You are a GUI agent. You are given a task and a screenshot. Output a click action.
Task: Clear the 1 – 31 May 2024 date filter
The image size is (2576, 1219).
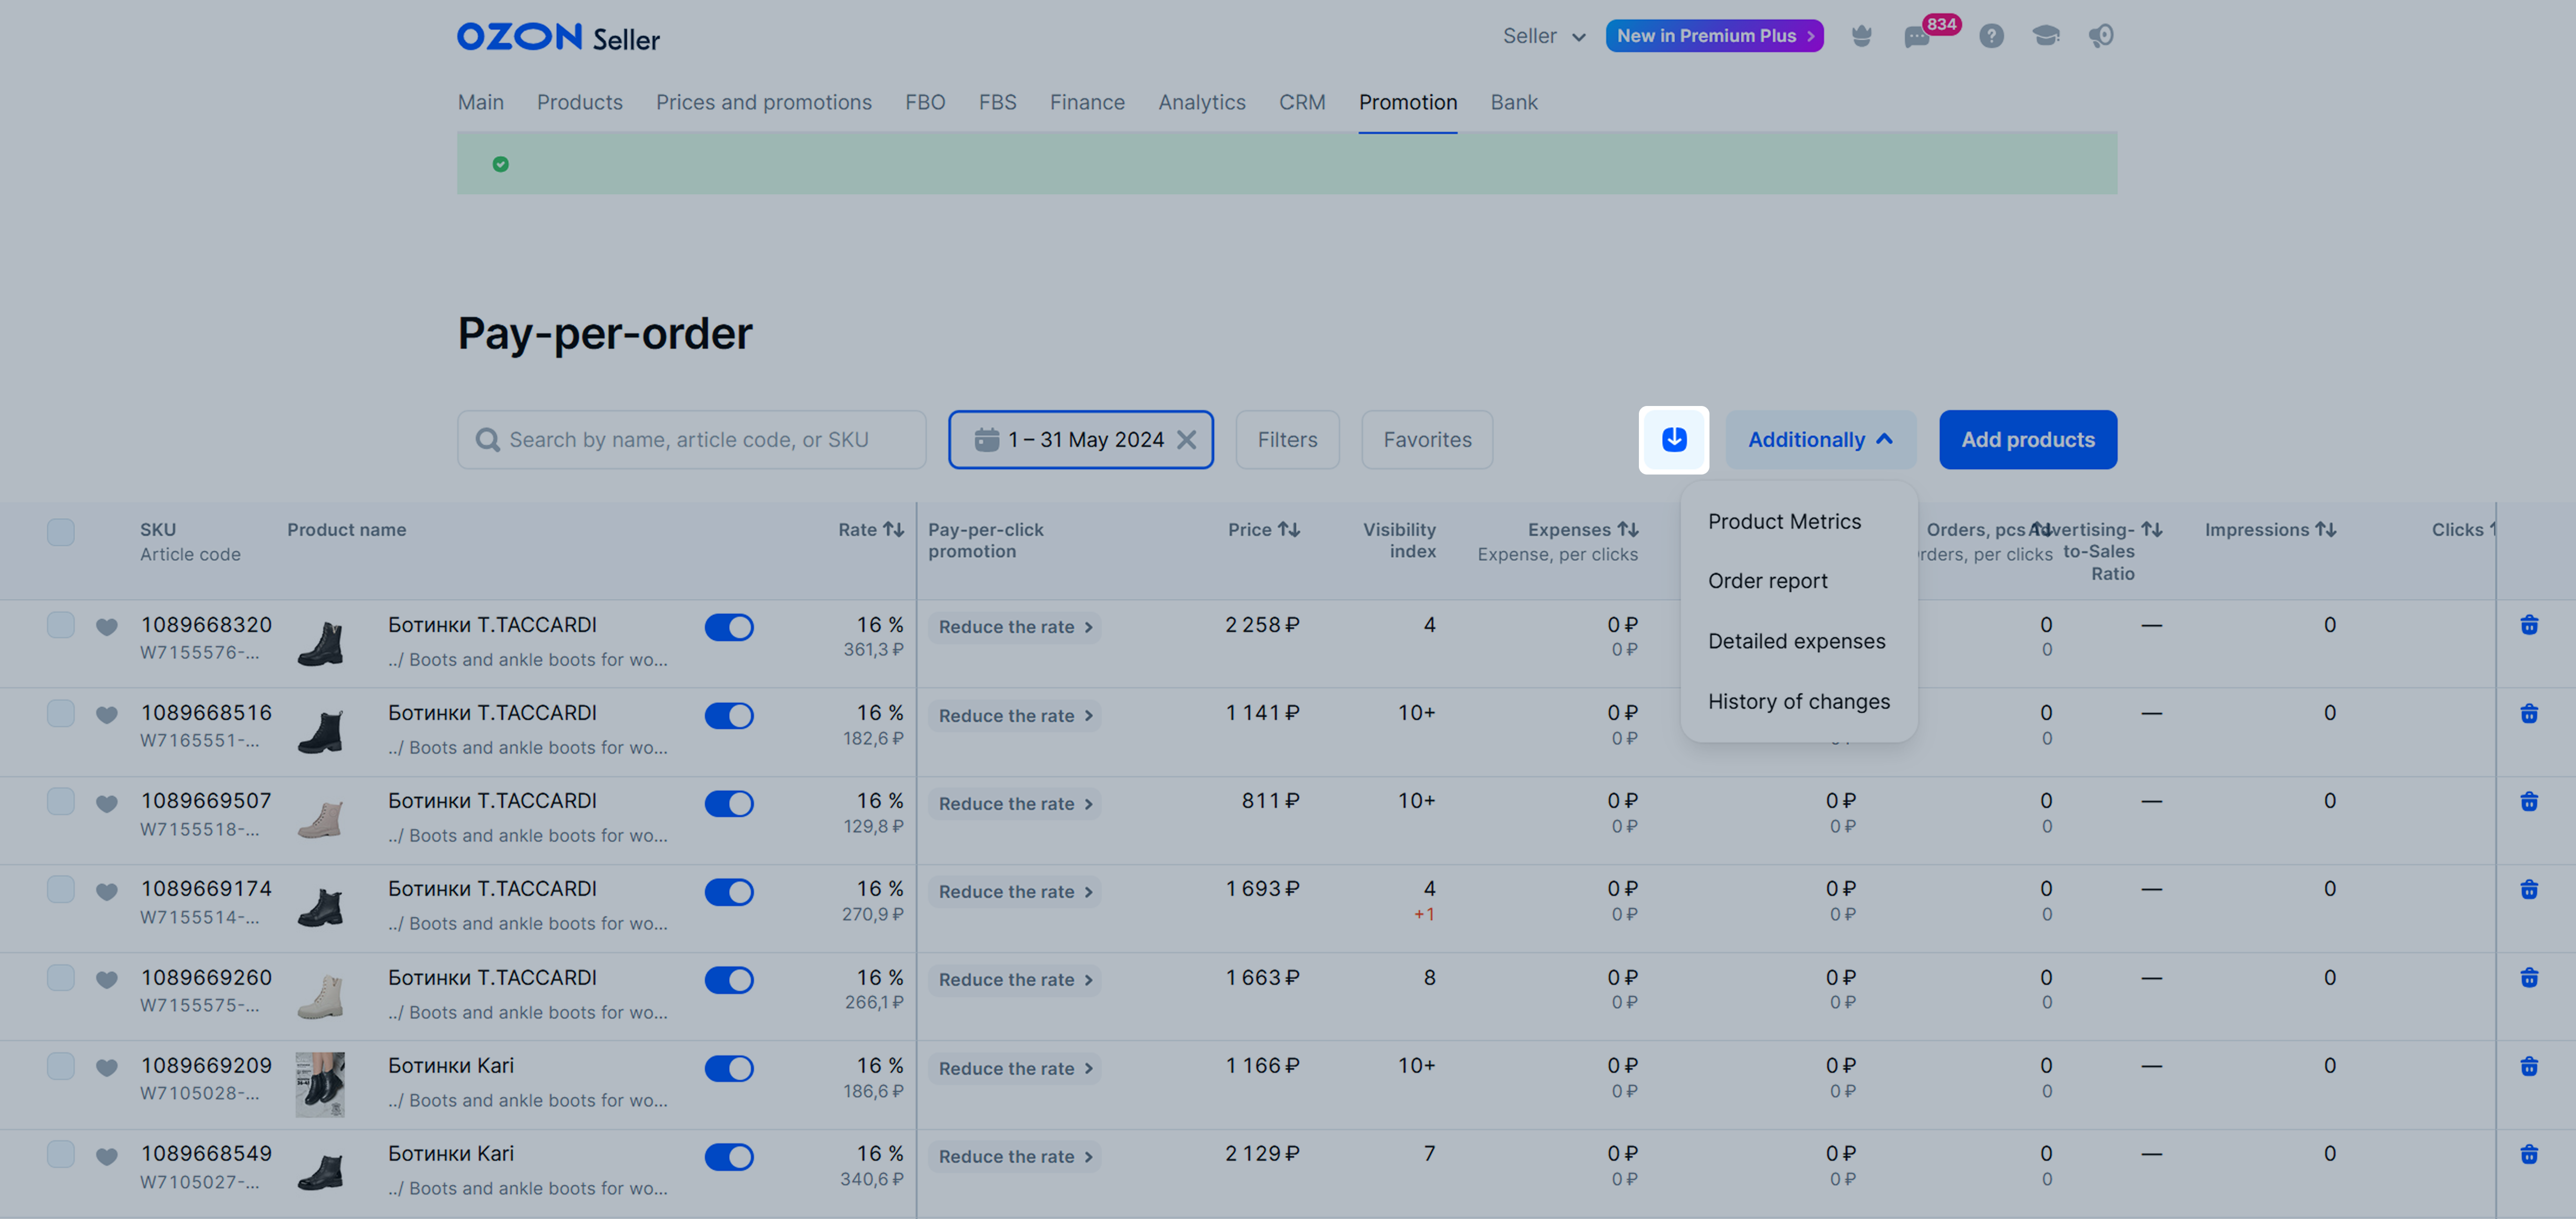[x=1186, y=440]
